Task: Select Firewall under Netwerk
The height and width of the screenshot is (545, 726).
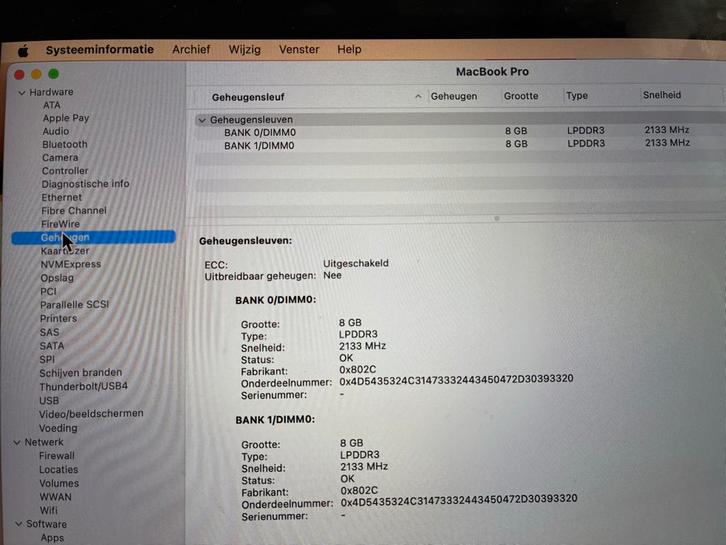Action: tap(56, 456)
